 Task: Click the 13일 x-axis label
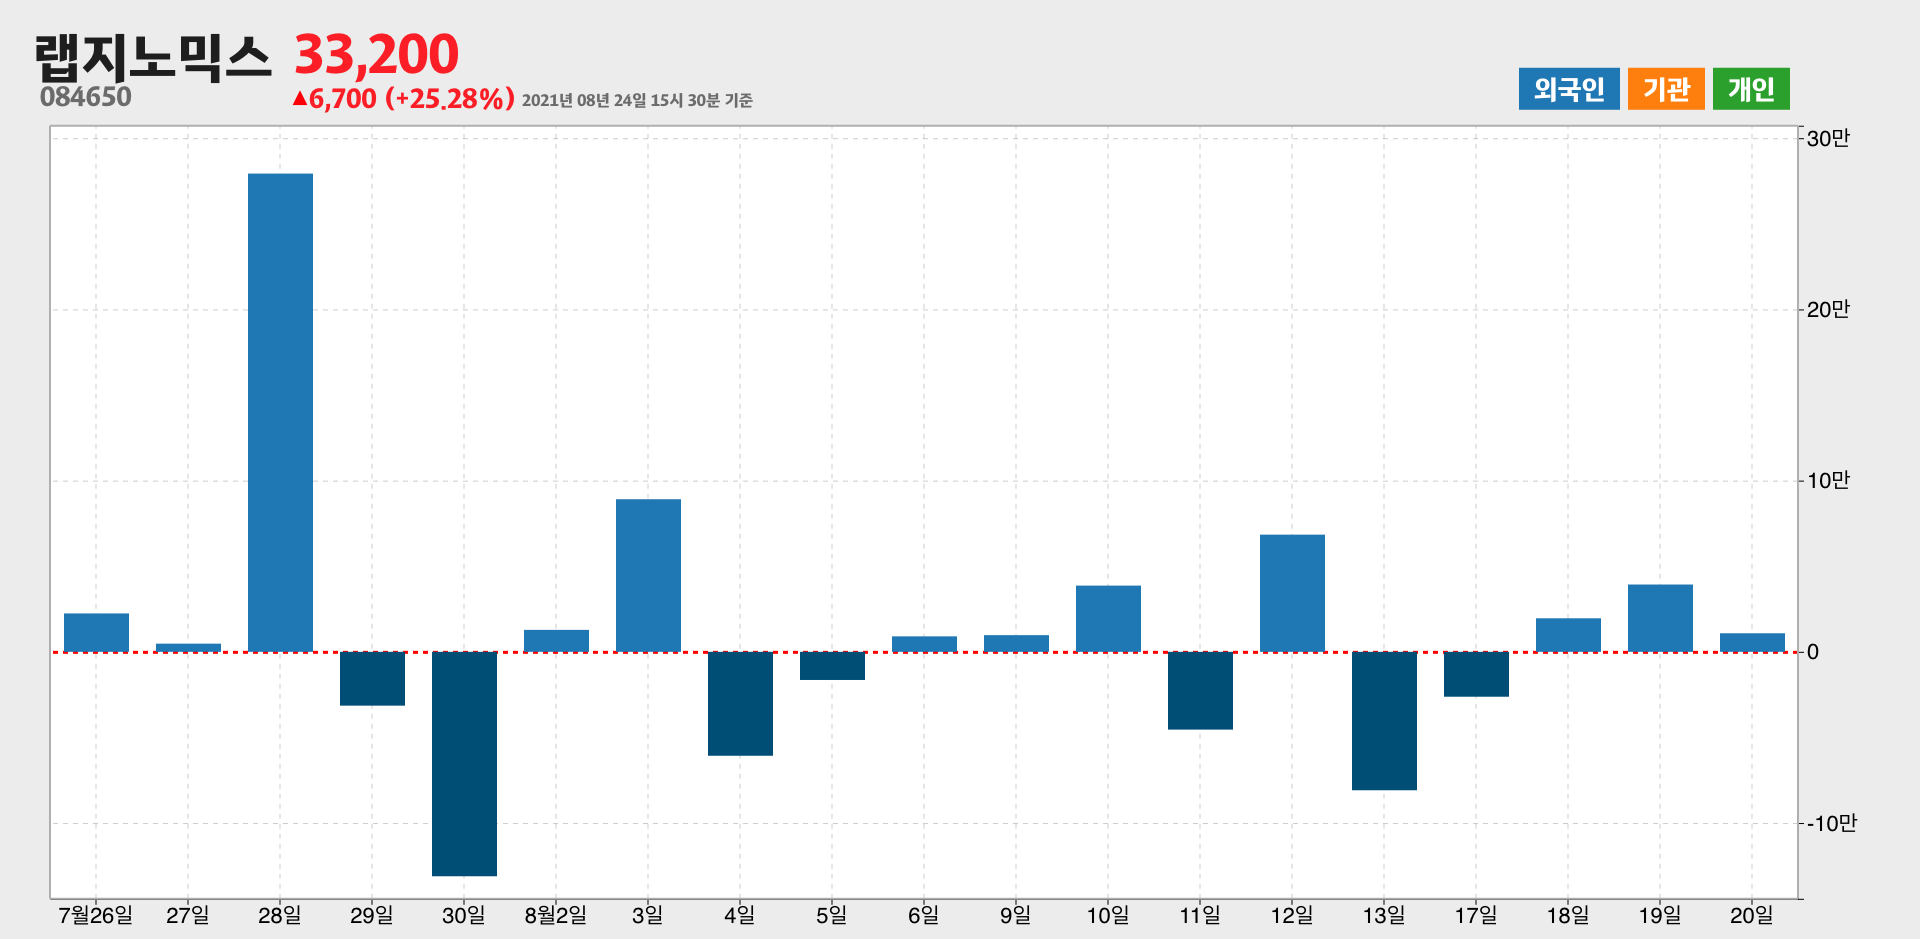click(1384, 915)
